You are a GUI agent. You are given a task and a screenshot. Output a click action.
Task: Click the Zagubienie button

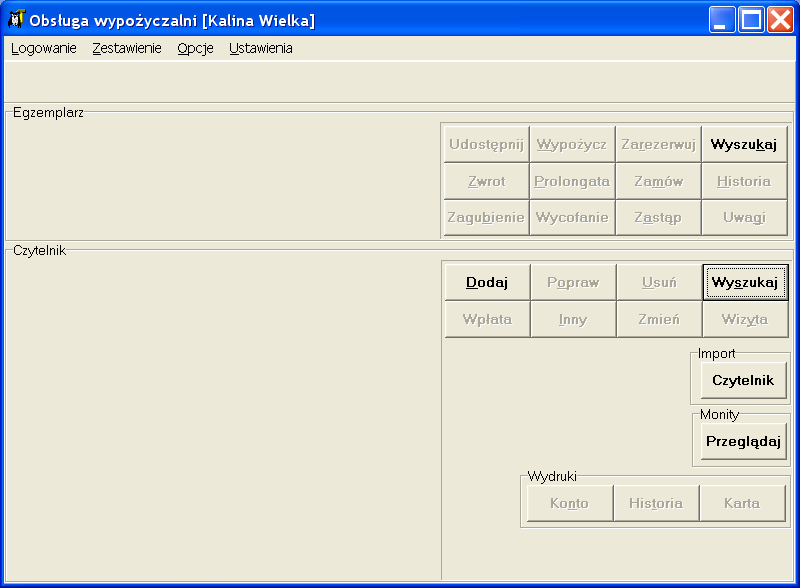[486, 217]
